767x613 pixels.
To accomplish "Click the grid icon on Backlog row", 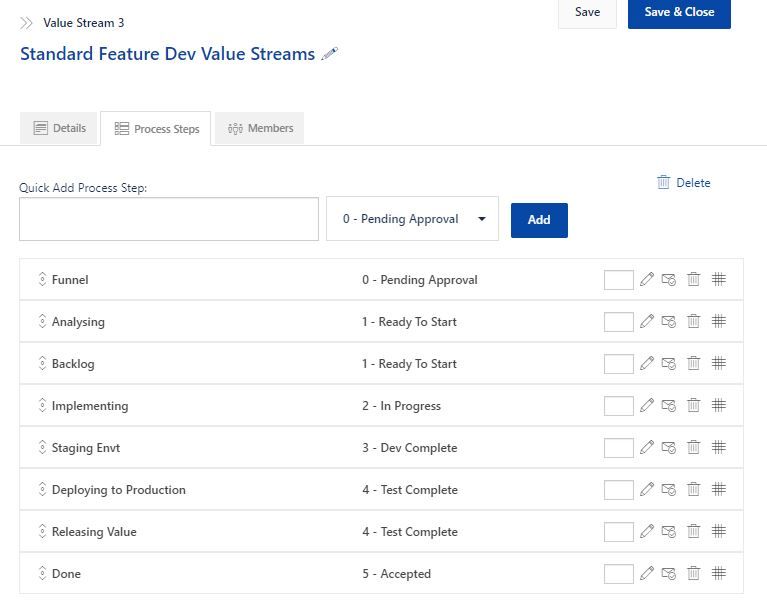I will (x=719, y=363).
